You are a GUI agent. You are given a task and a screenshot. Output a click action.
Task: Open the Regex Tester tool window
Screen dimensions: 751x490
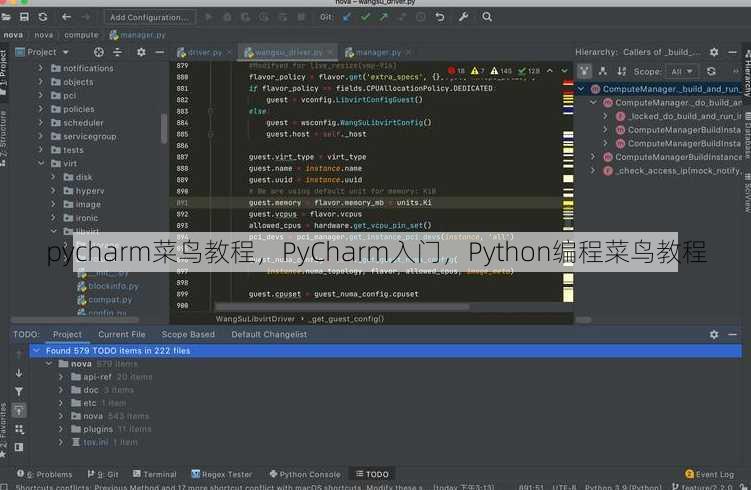click(x=222, y=474)
